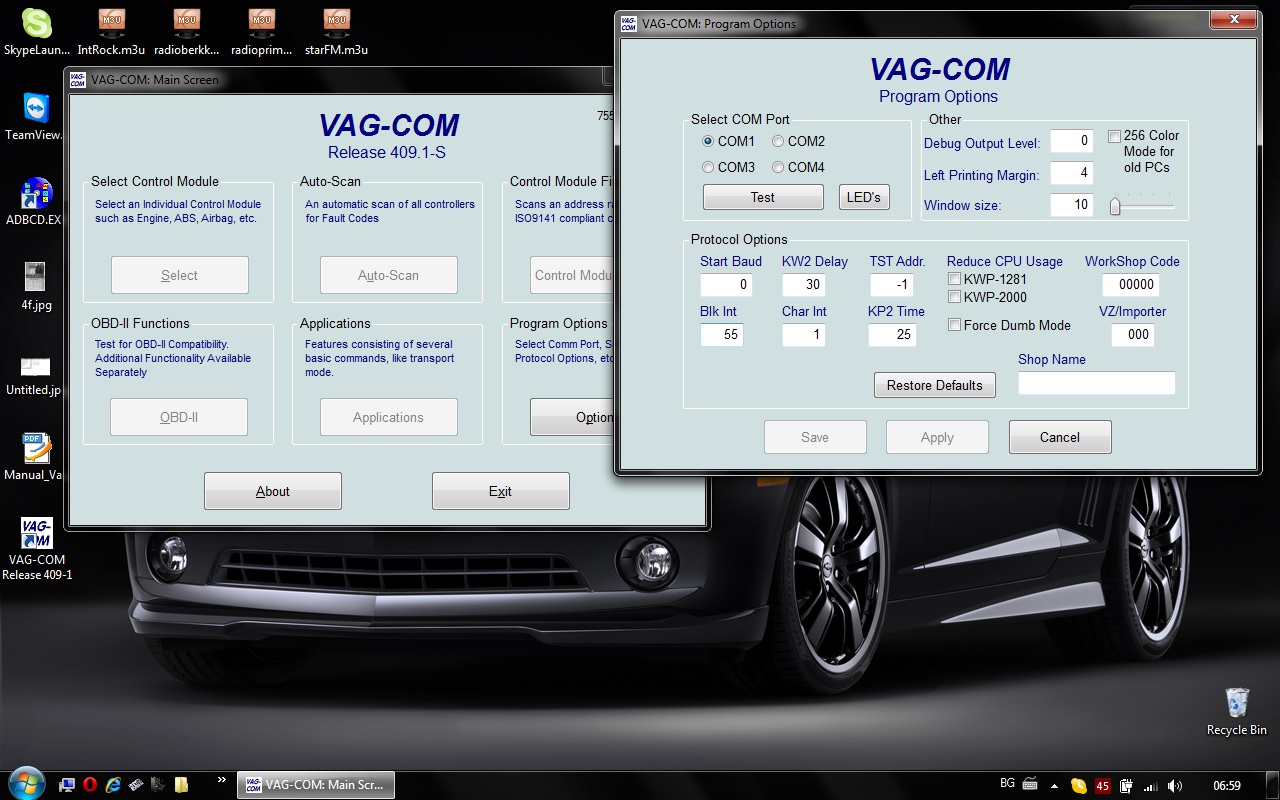Click the Shop Name text field

click(x=1097, y=383)
